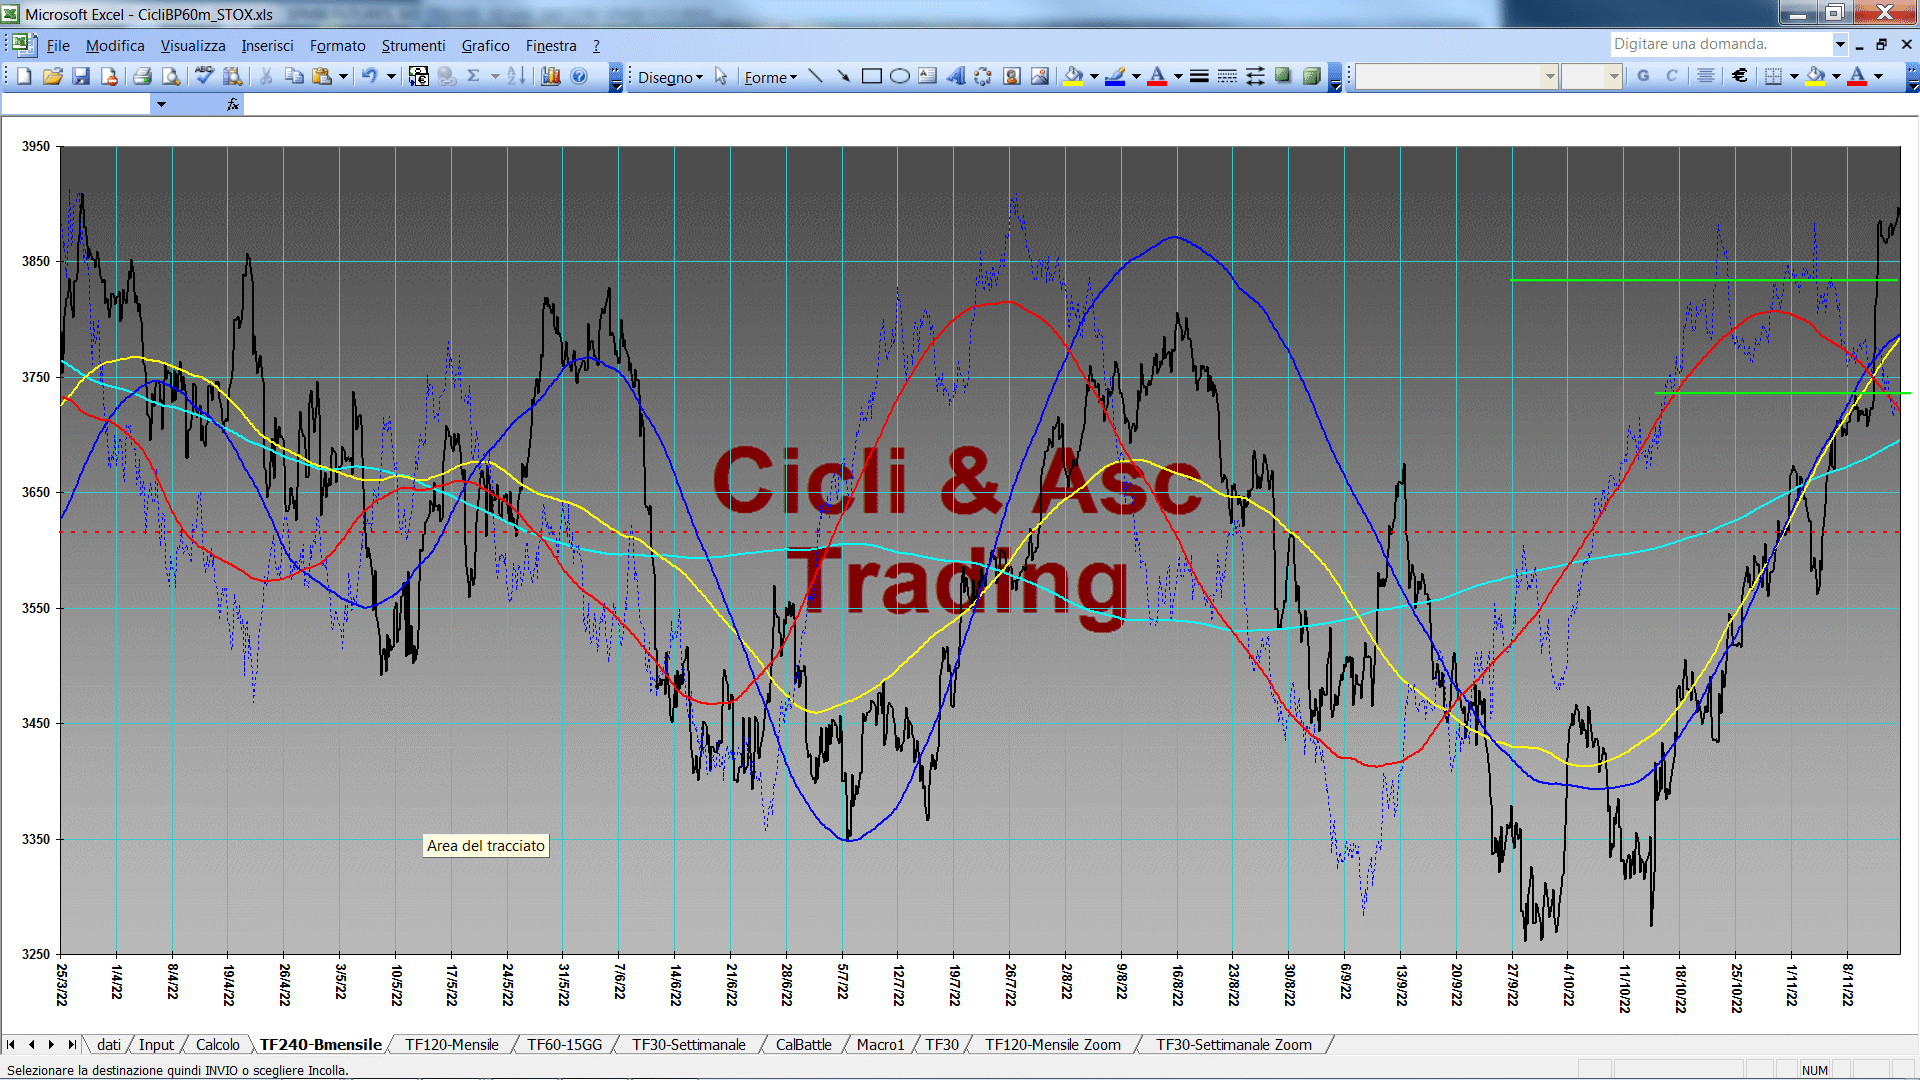The height and width of the screenshot is (1080, 1920).
Task: Create a new workbook icon
Action: [25, 76]
